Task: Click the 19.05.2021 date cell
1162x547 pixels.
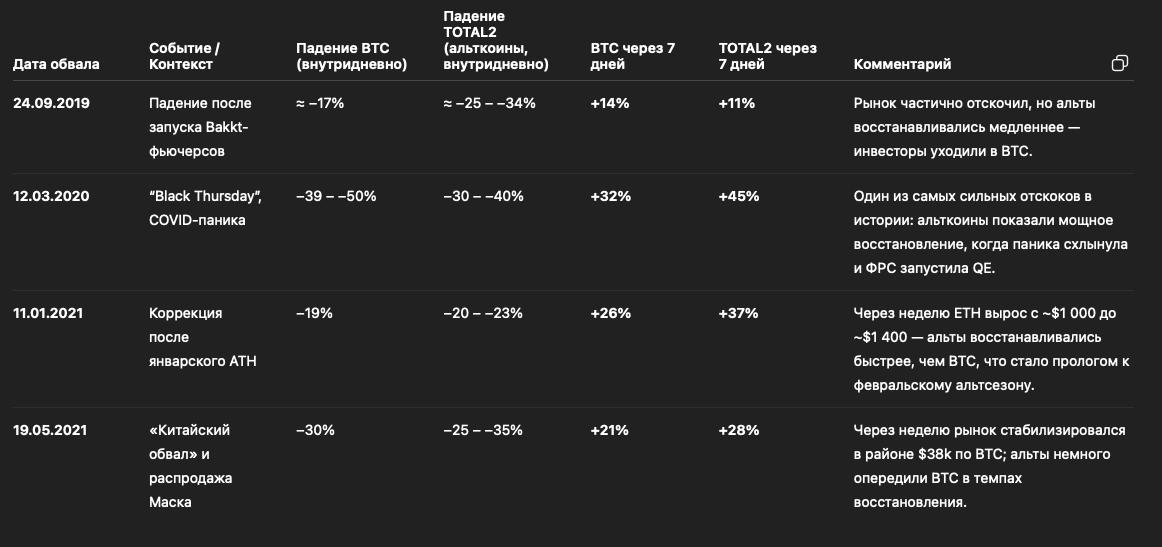Action: 50,430
